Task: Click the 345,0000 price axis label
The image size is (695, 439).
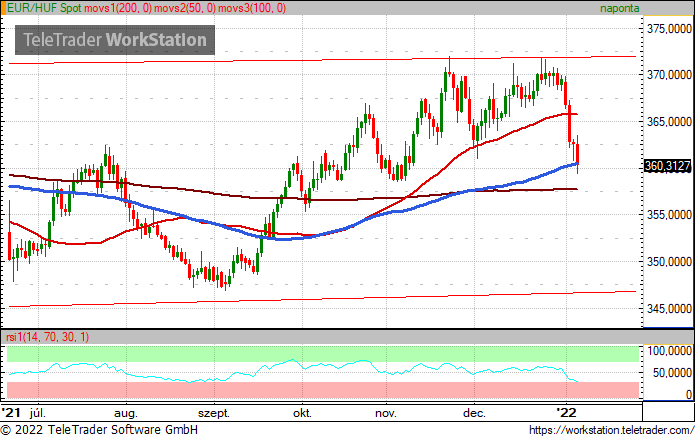Action: (669, 308)
